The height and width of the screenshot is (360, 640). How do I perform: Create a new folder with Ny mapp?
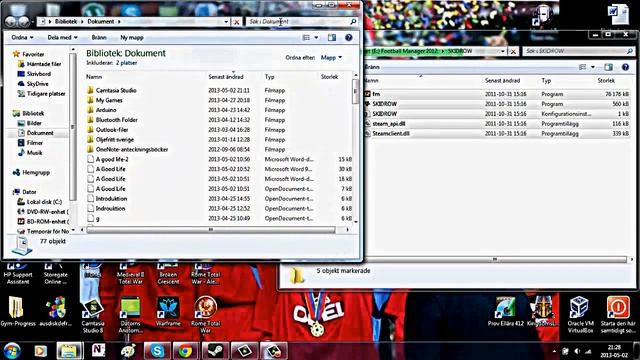132,38
